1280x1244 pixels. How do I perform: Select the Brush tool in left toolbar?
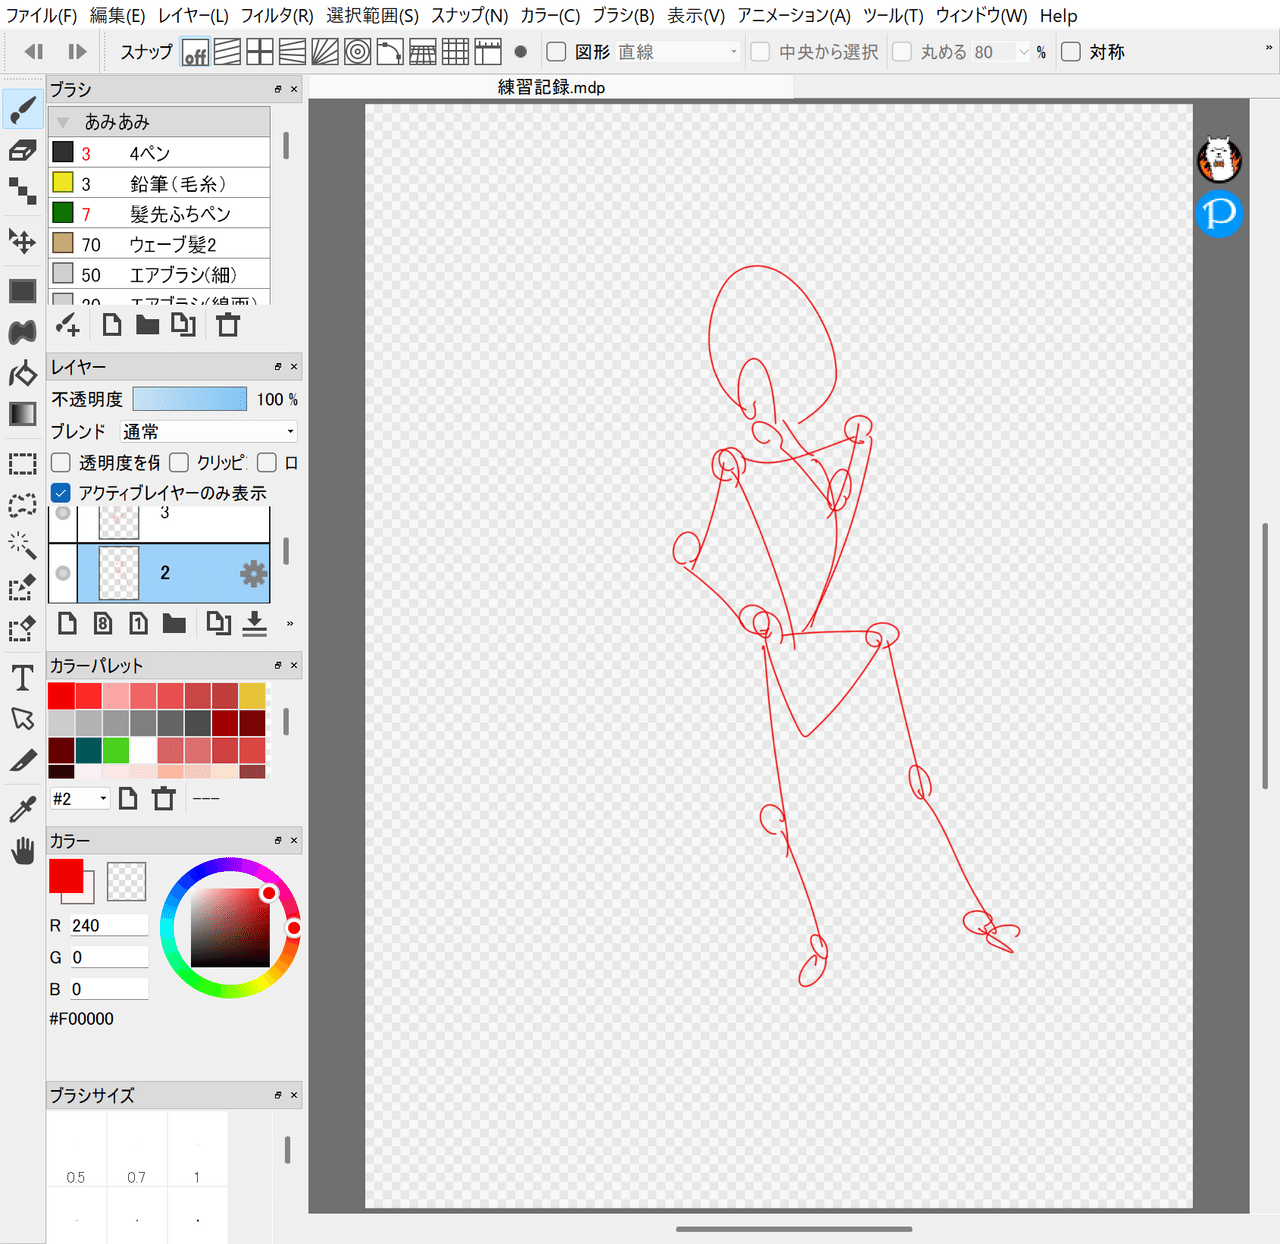click(x=23, y=110)
